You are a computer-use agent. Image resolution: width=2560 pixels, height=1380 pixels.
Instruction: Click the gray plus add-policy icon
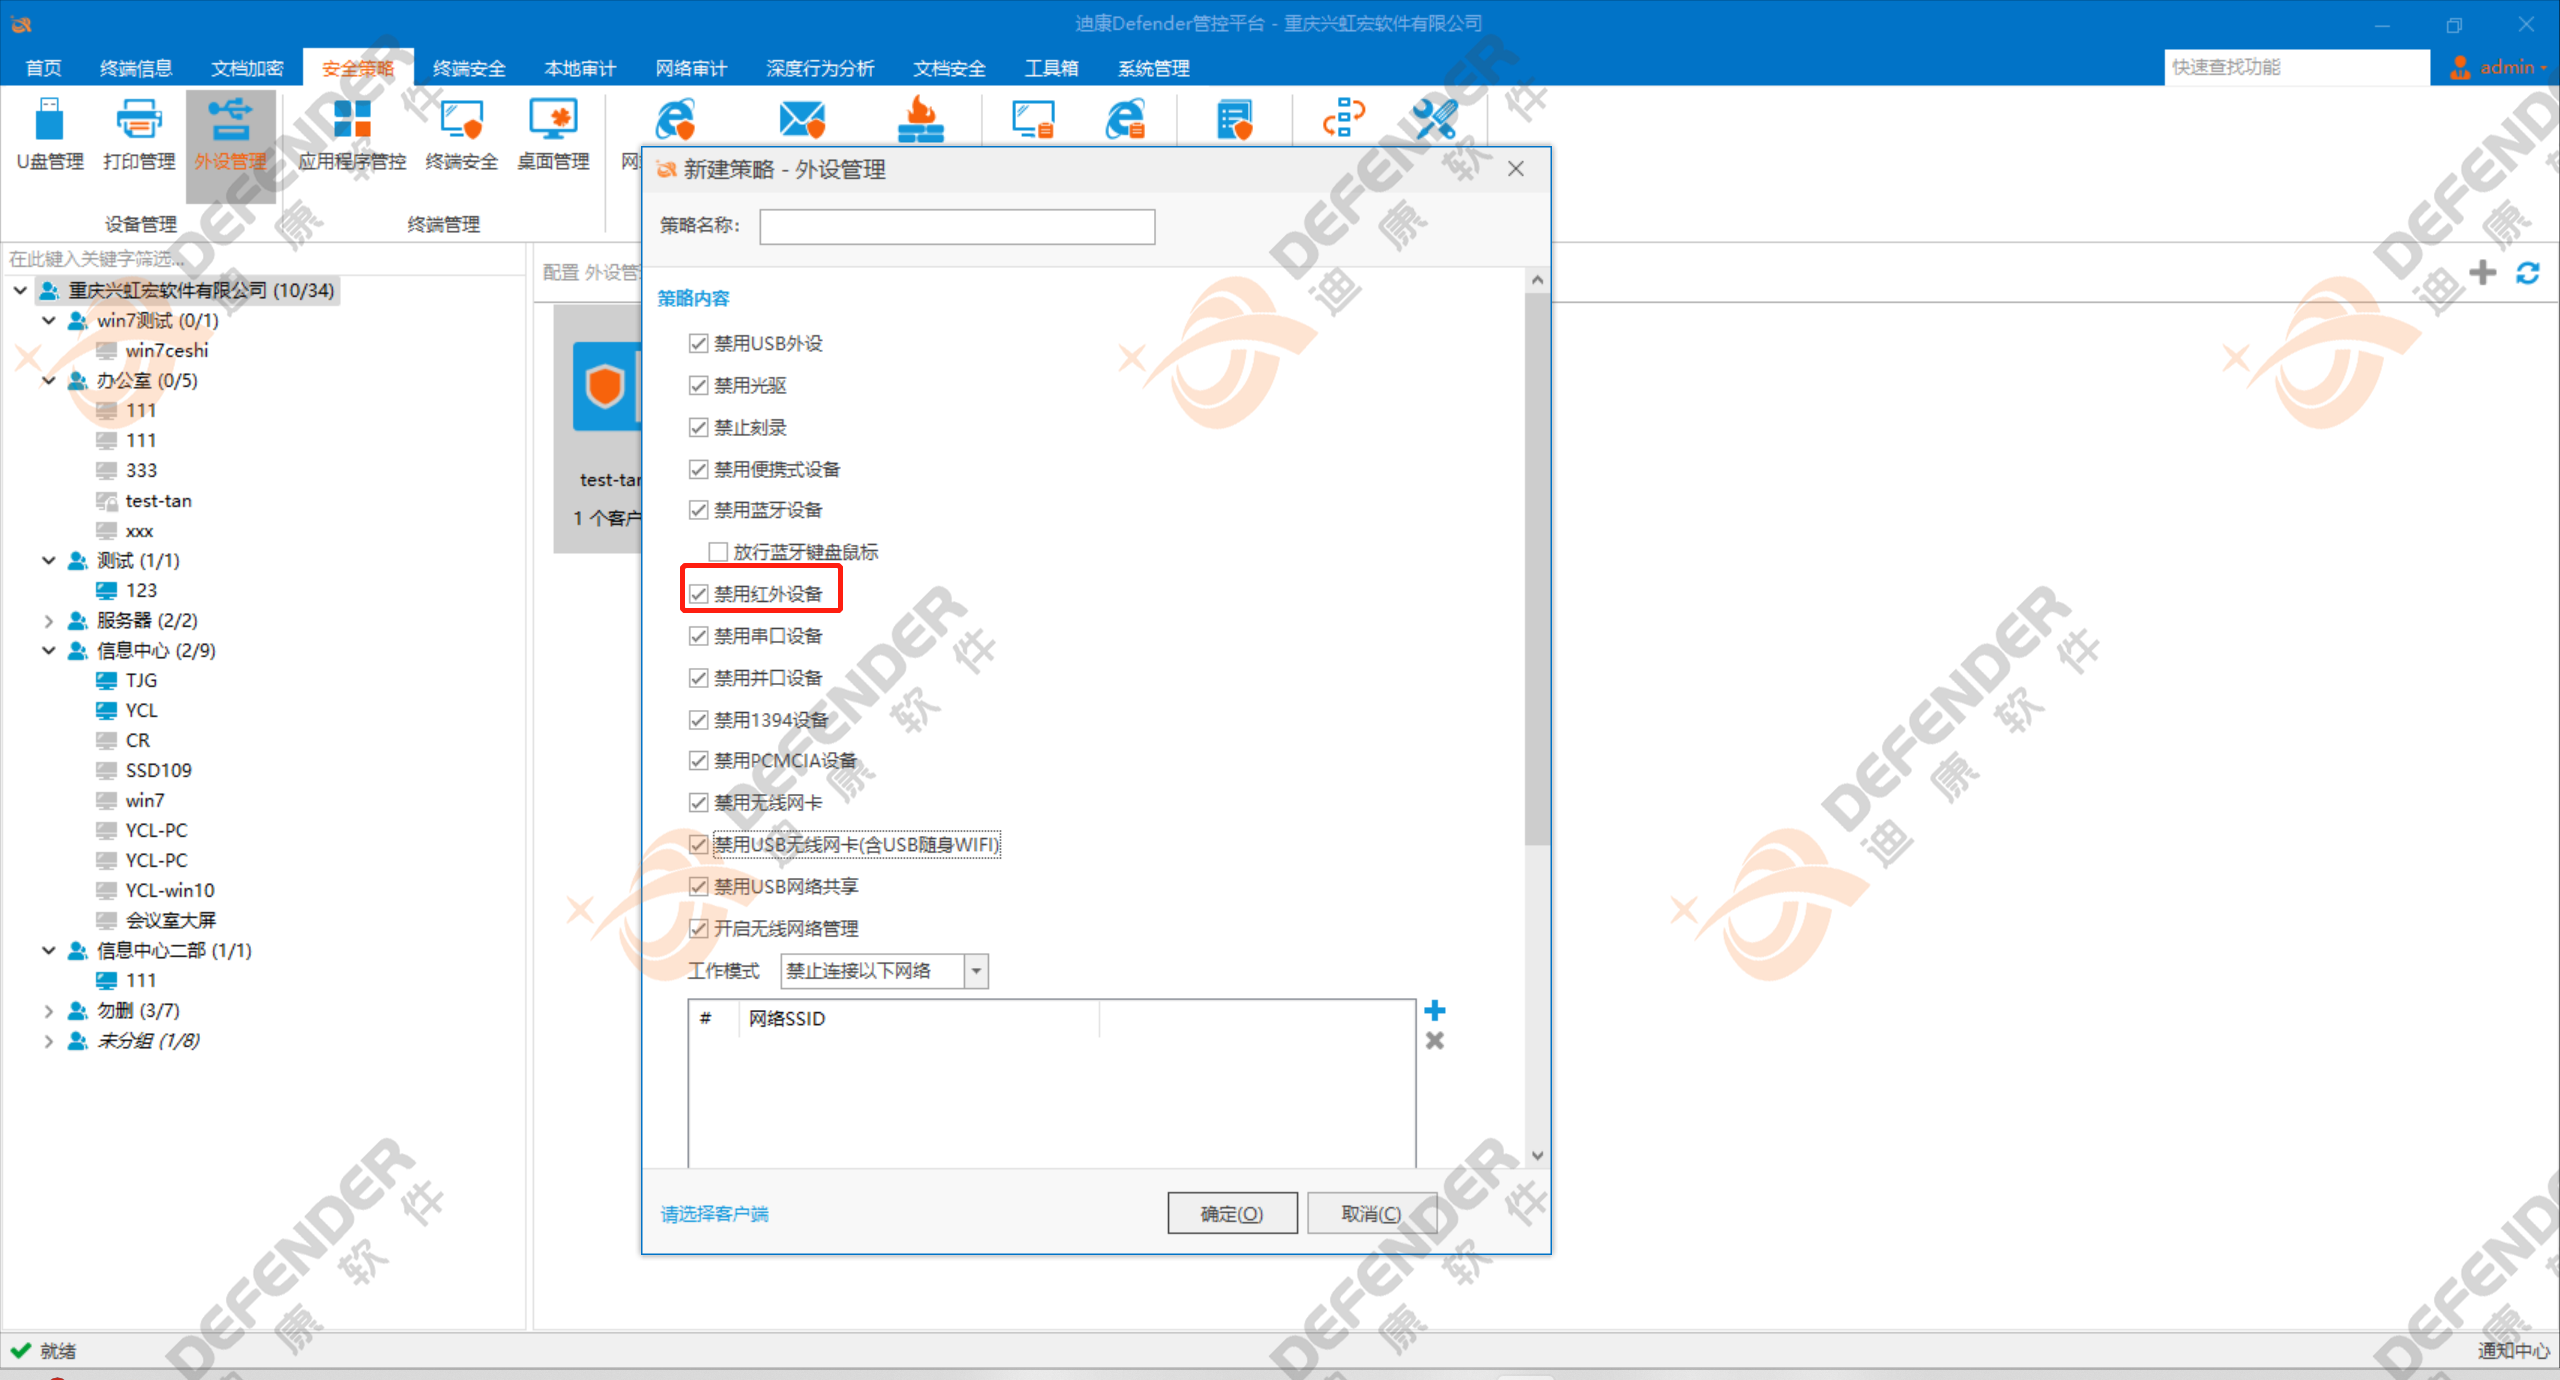2482,272
